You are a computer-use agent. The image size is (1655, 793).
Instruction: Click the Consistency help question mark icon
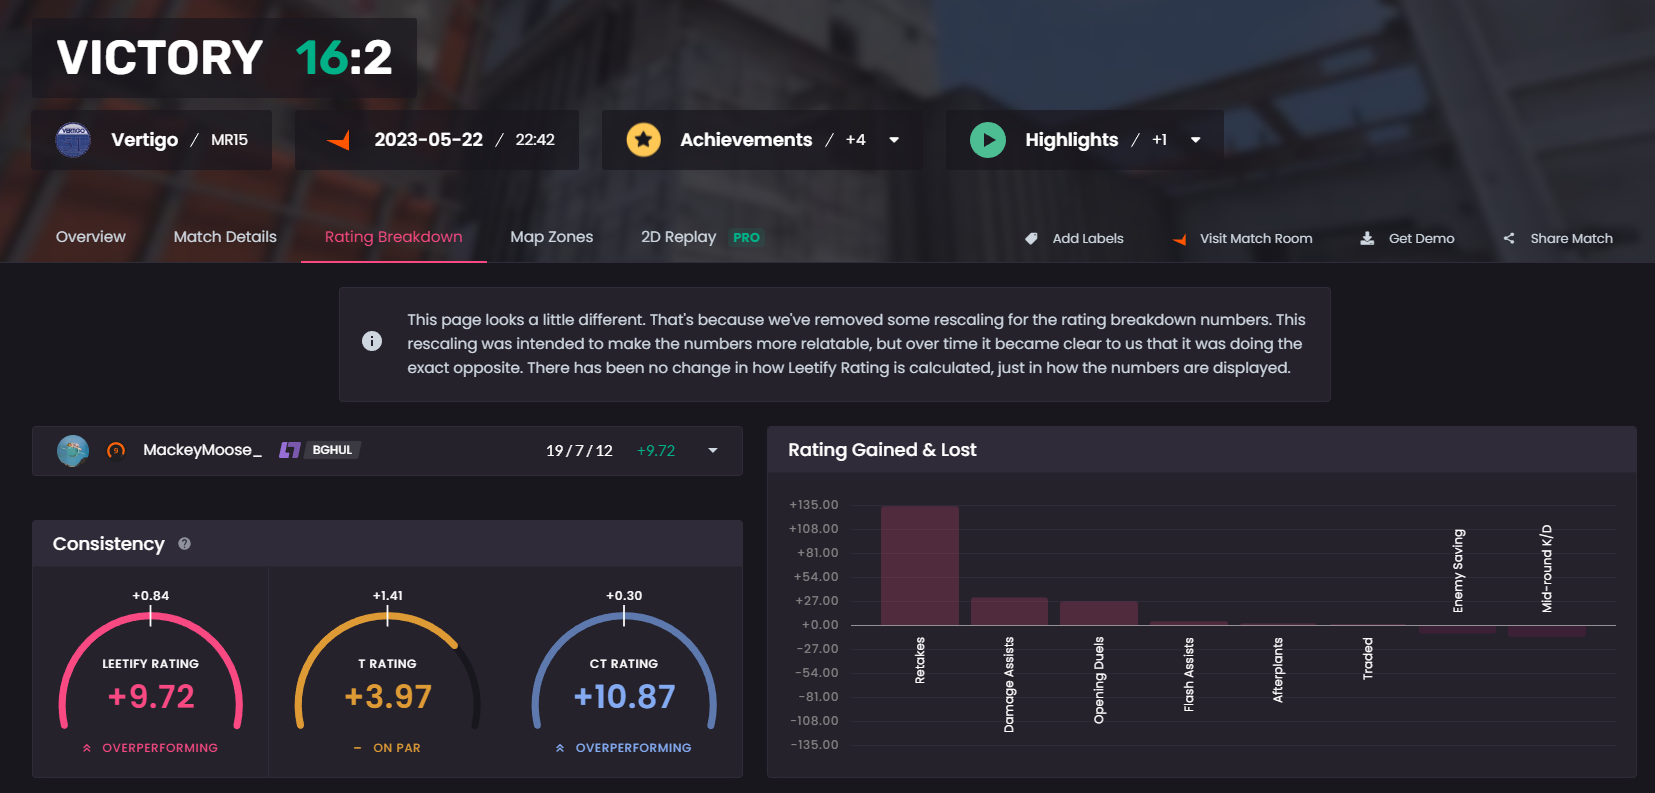point(184,544)
